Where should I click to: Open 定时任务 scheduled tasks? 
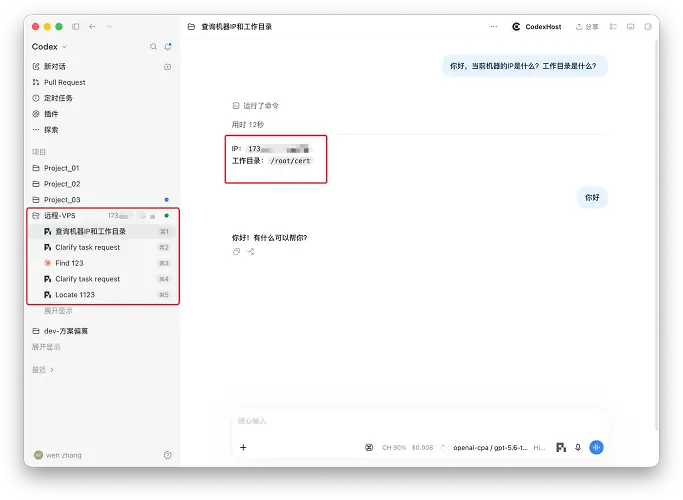point(58,98)
